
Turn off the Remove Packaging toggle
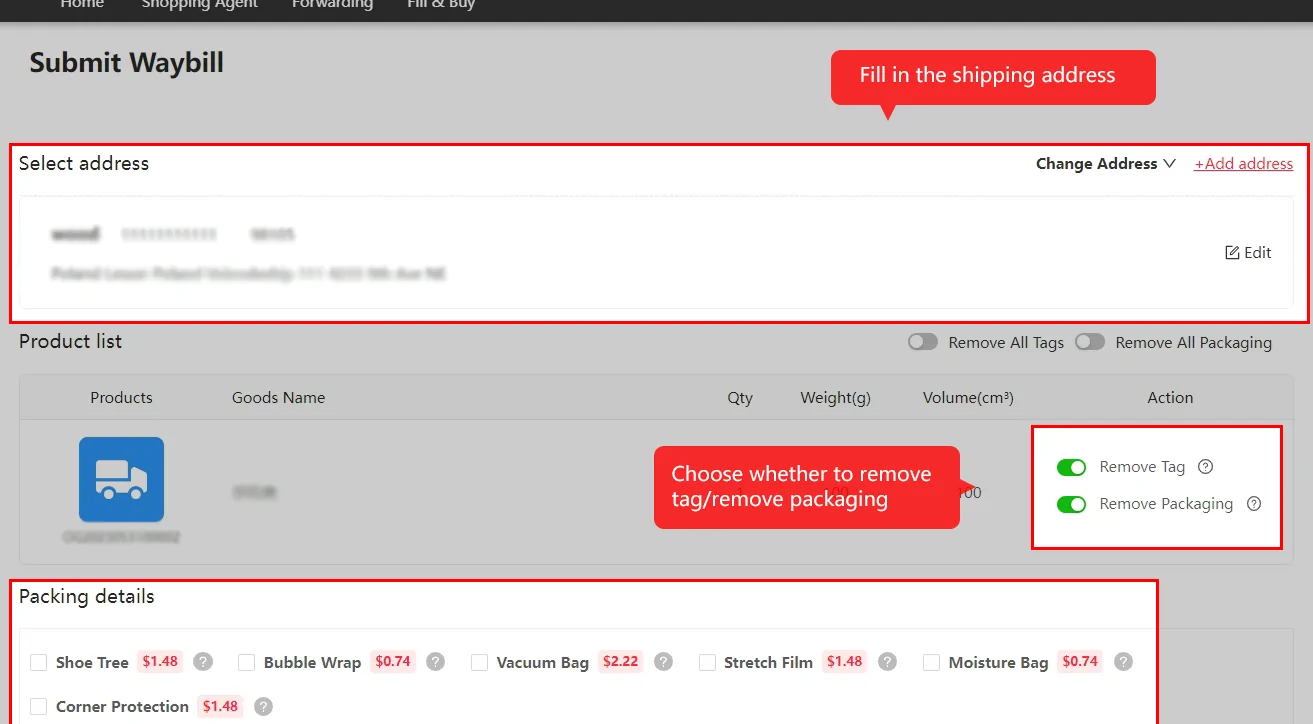[x=1071, y=504]
